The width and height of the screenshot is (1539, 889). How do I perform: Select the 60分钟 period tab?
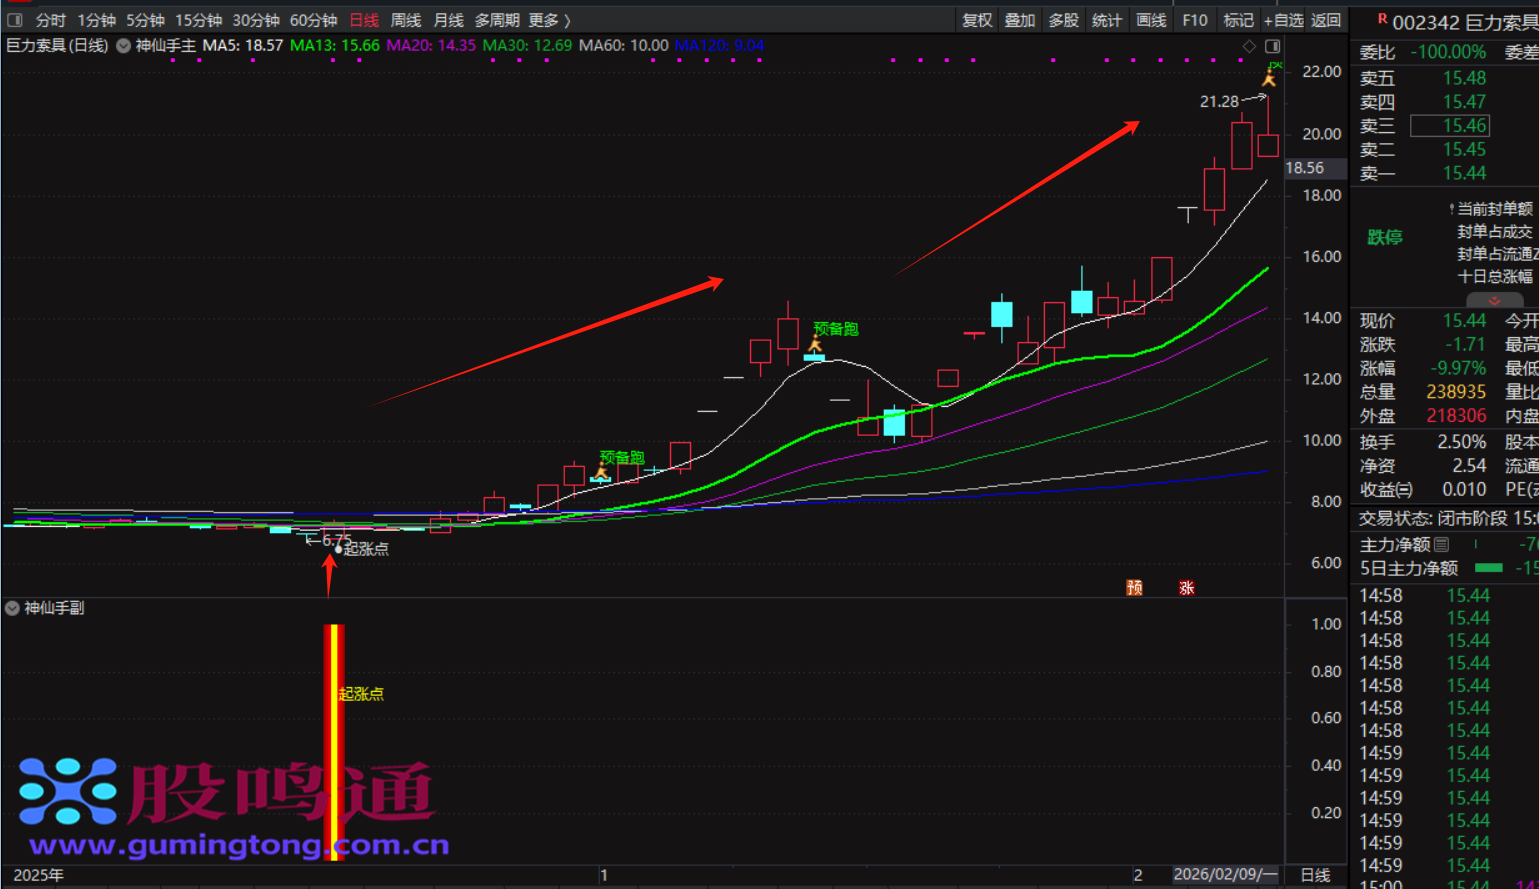(x=313, y=20)
